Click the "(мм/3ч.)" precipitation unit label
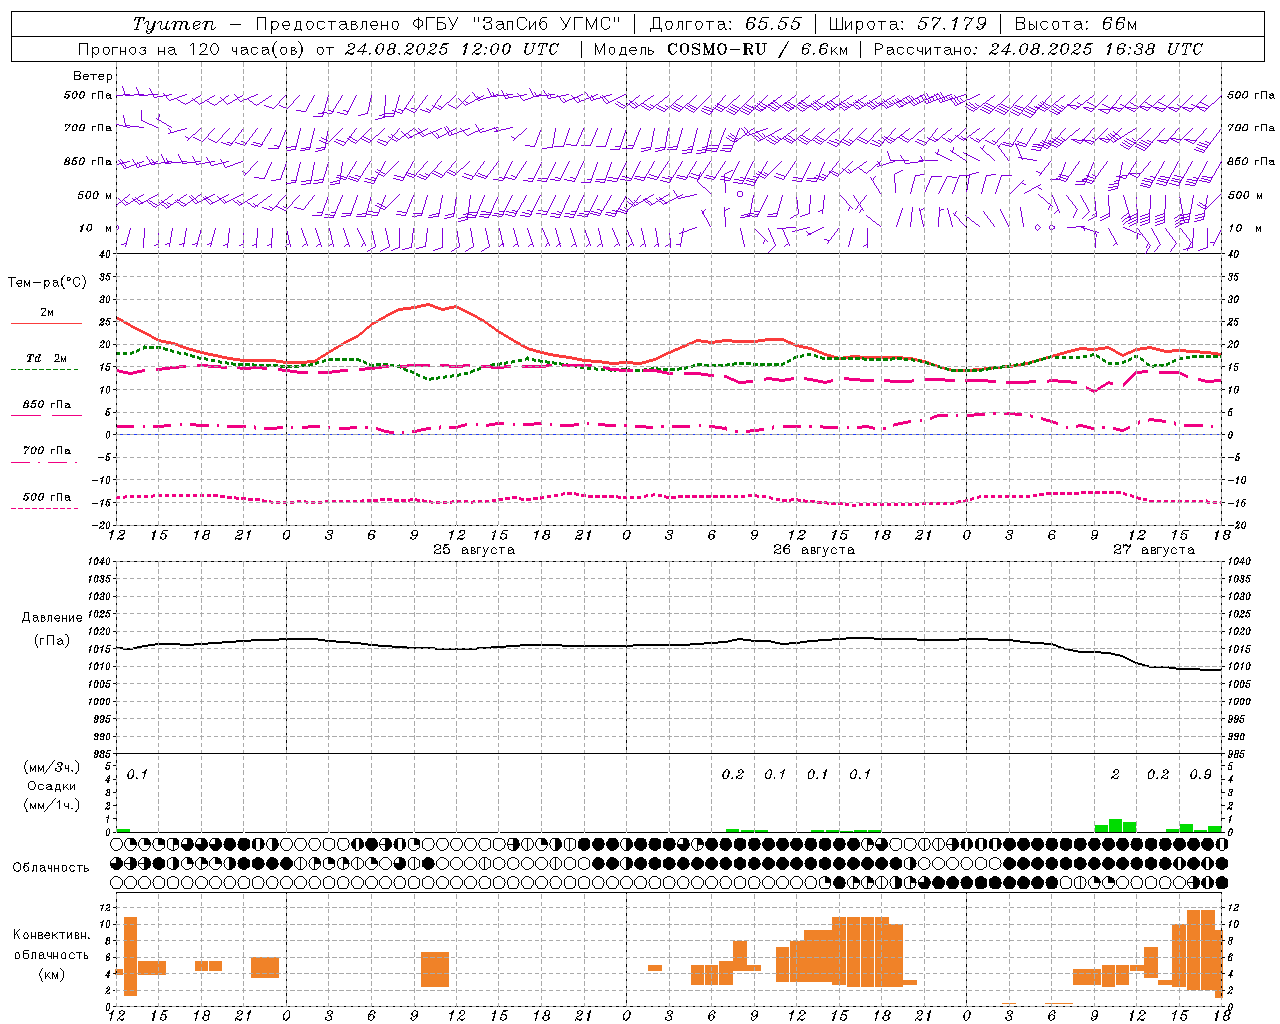 [x=51, y=767]
